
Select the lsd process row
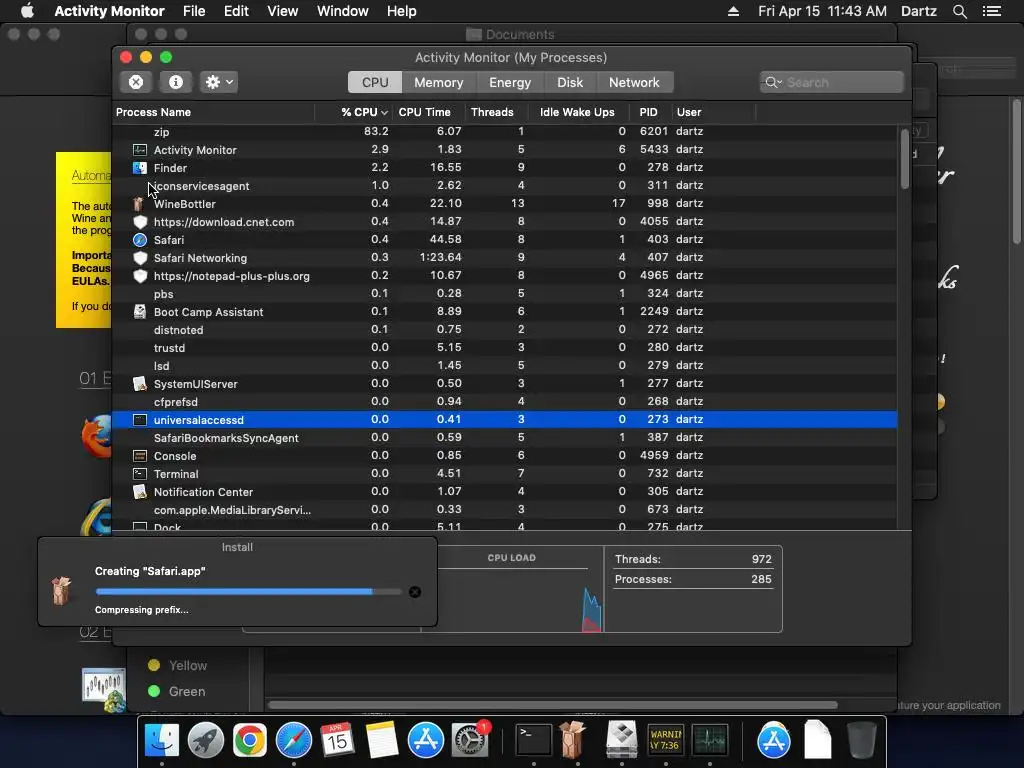click(505, 366)
